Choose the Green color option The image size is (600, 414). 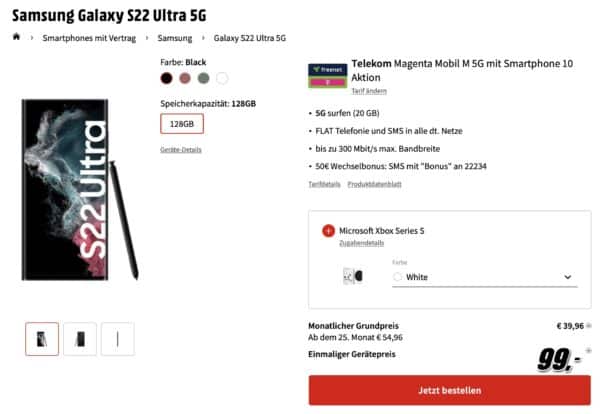click(x=204, y=78)
